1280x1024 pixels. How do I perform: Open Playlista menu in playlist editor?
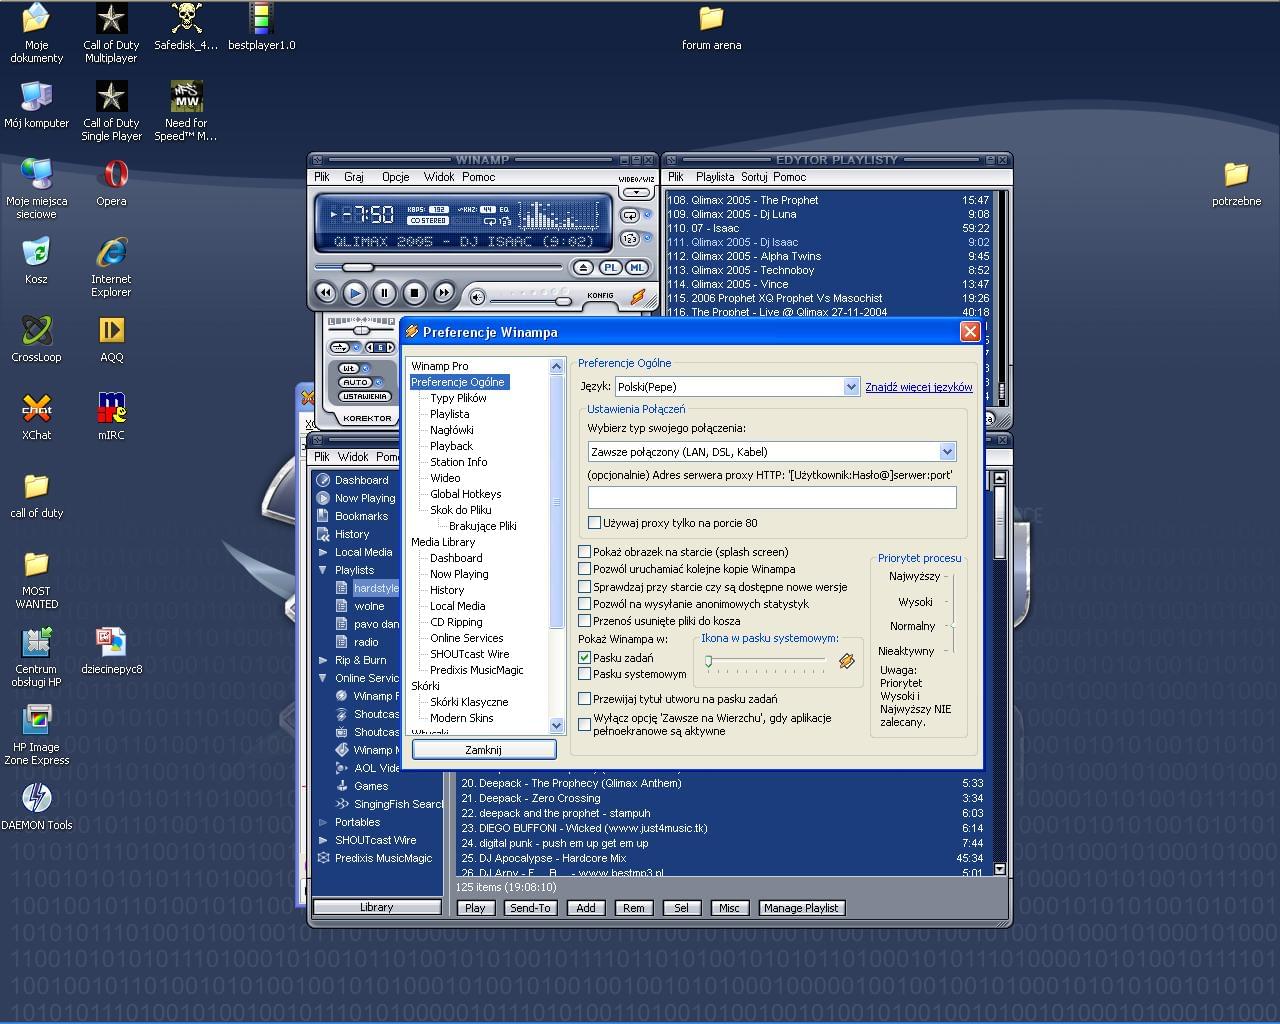point(715,177)
